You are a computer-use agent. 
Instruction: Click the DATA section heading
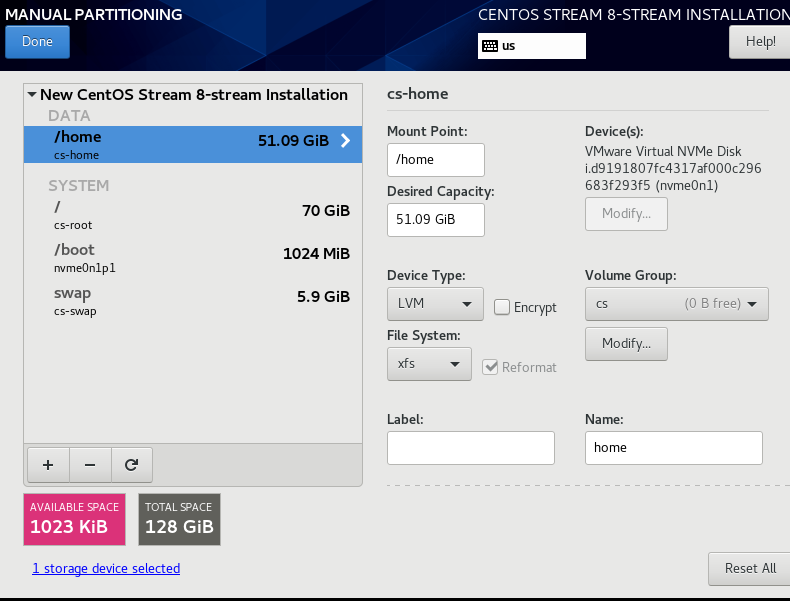70,116
